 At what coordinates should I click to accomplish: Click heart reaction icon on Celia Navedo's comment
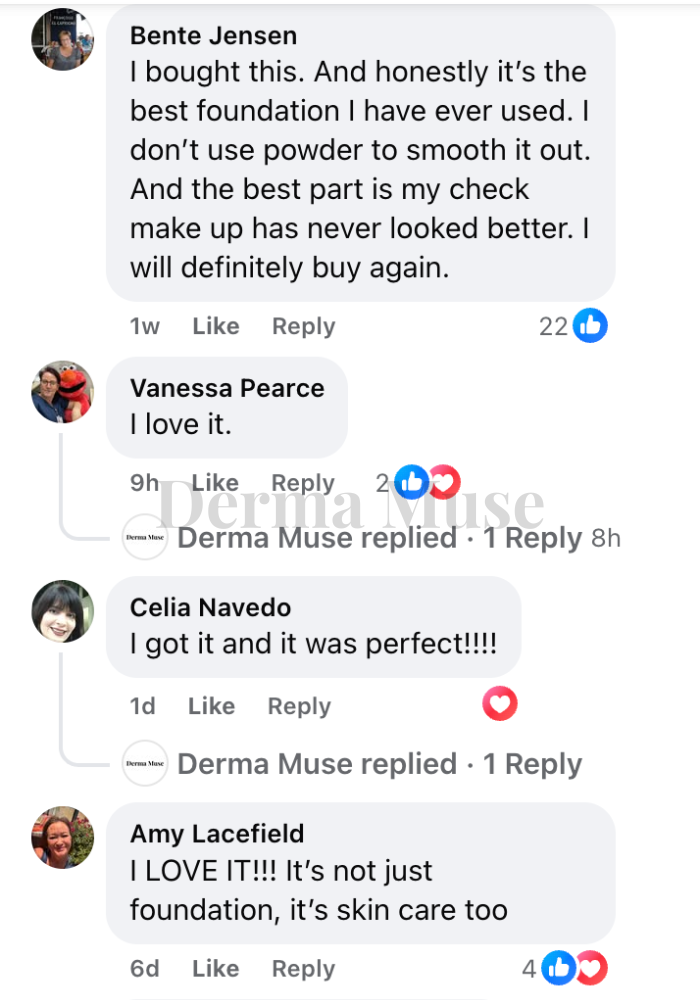tap(499, 705)
